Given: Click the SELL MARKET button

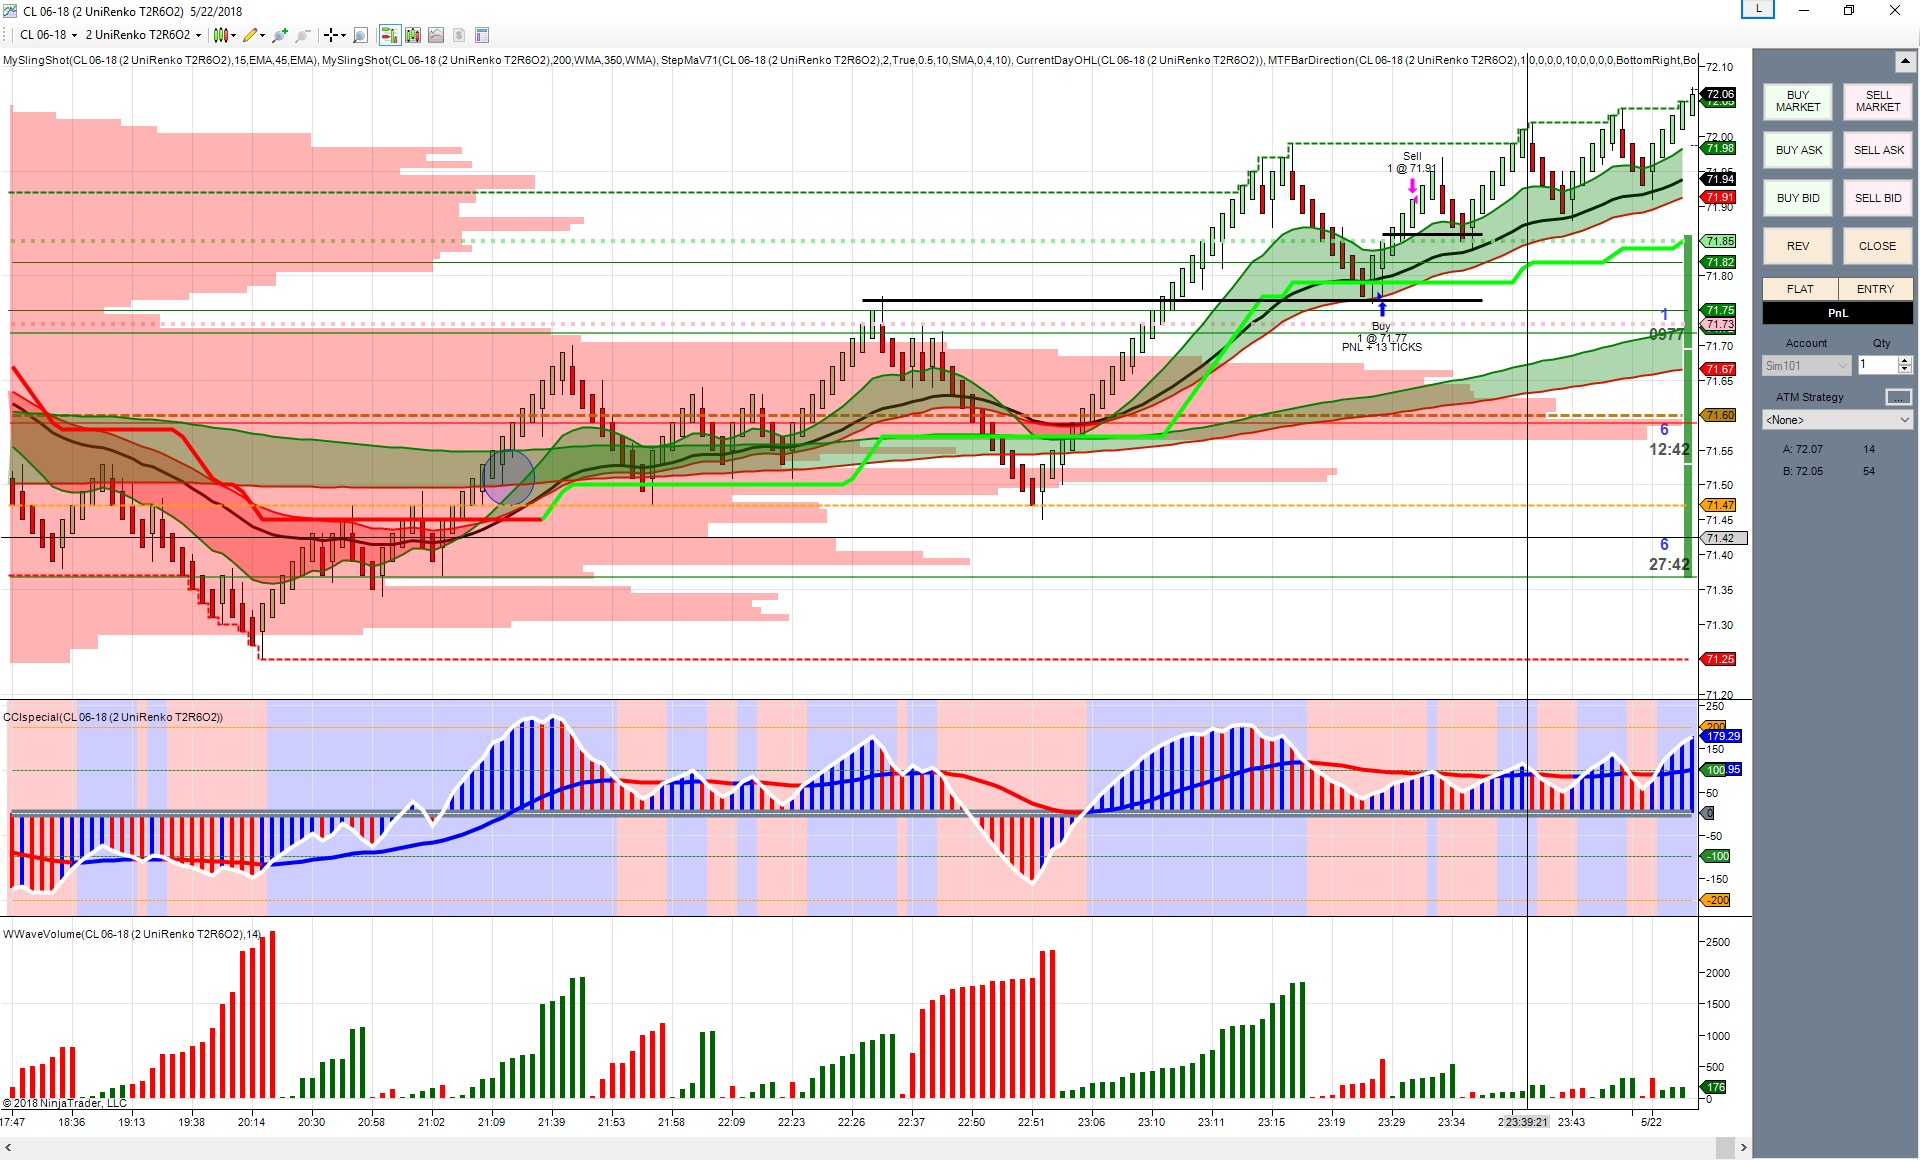Looking at the screenshot, I should pos(1877,101).
